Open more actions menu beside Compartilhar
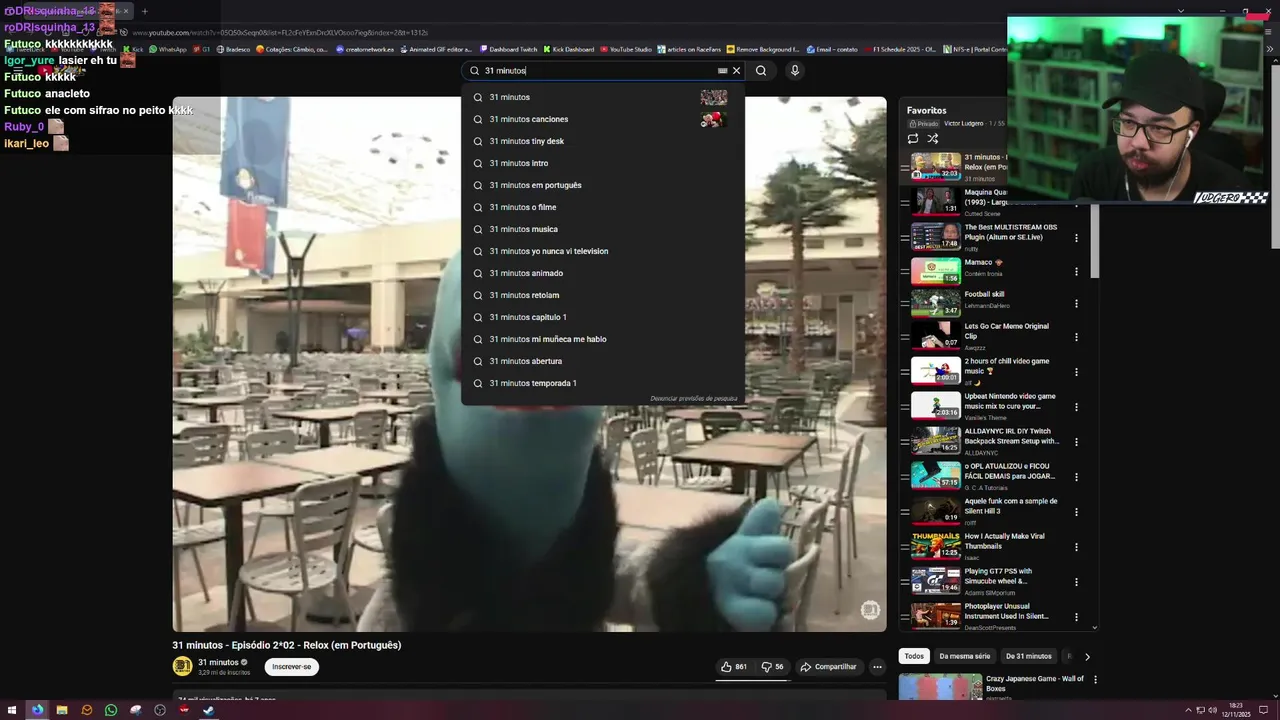The image size is (1280, 720). (x=877, y=667)
